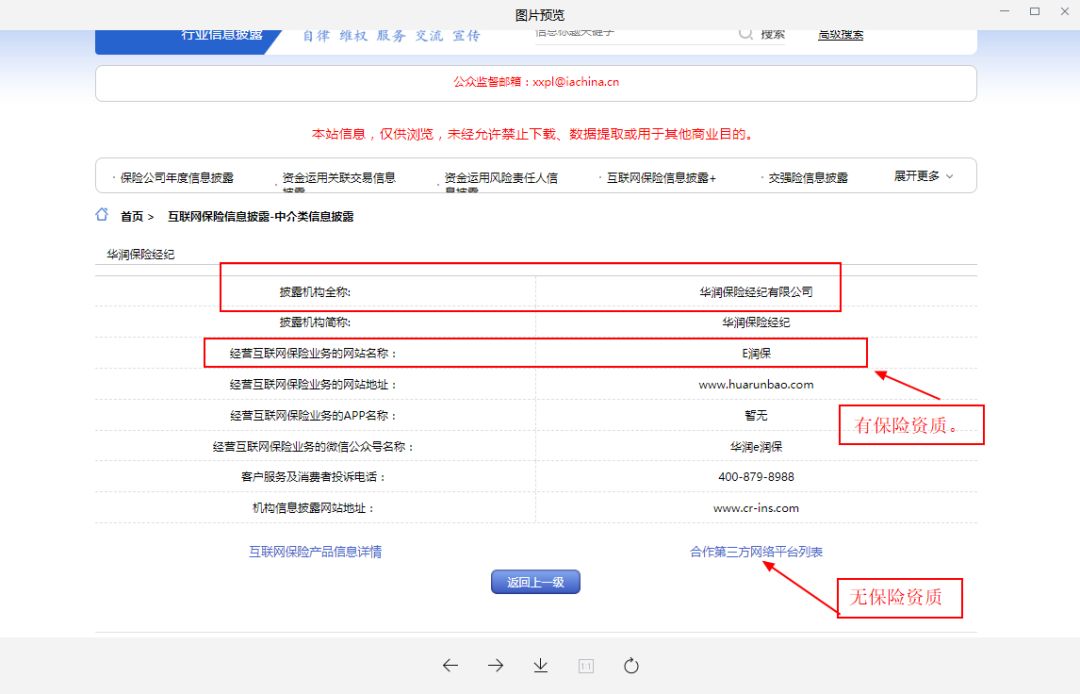Click the 经营互联网保险业务的APP名称 label
The height and width of the screenshot is (694, 1080).
point(313,416)
